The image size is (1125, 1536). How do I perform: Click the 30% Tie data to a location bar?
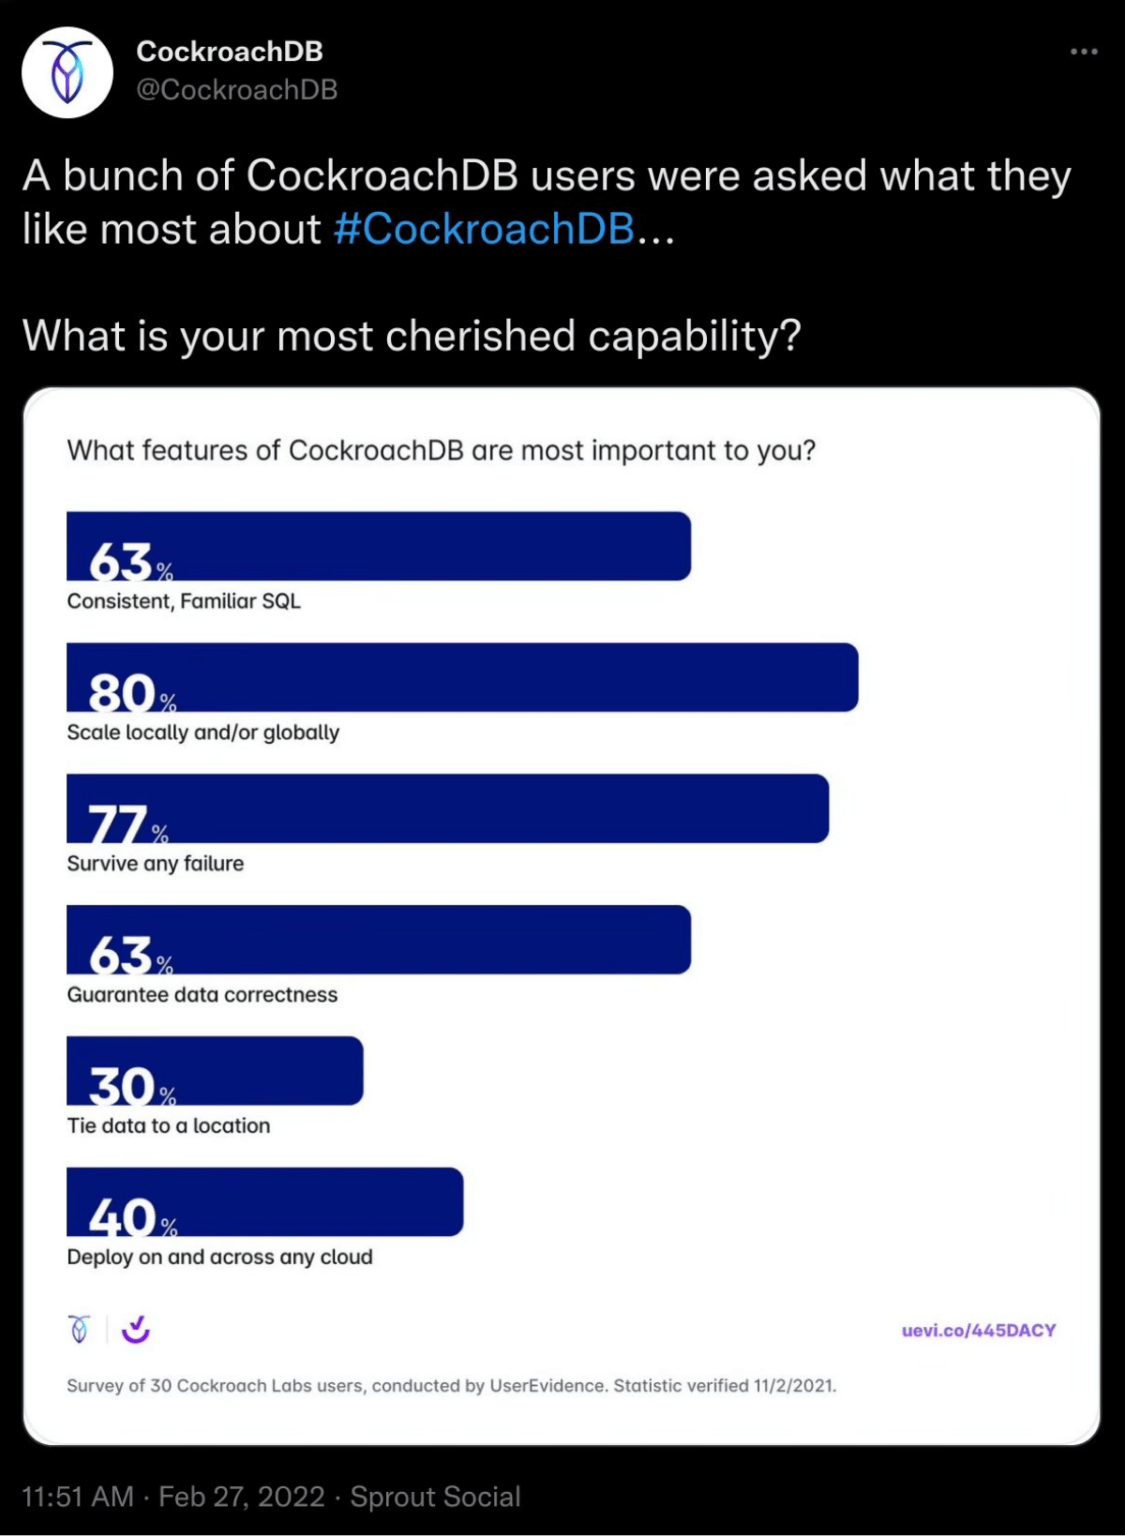tap(214, 1070)
